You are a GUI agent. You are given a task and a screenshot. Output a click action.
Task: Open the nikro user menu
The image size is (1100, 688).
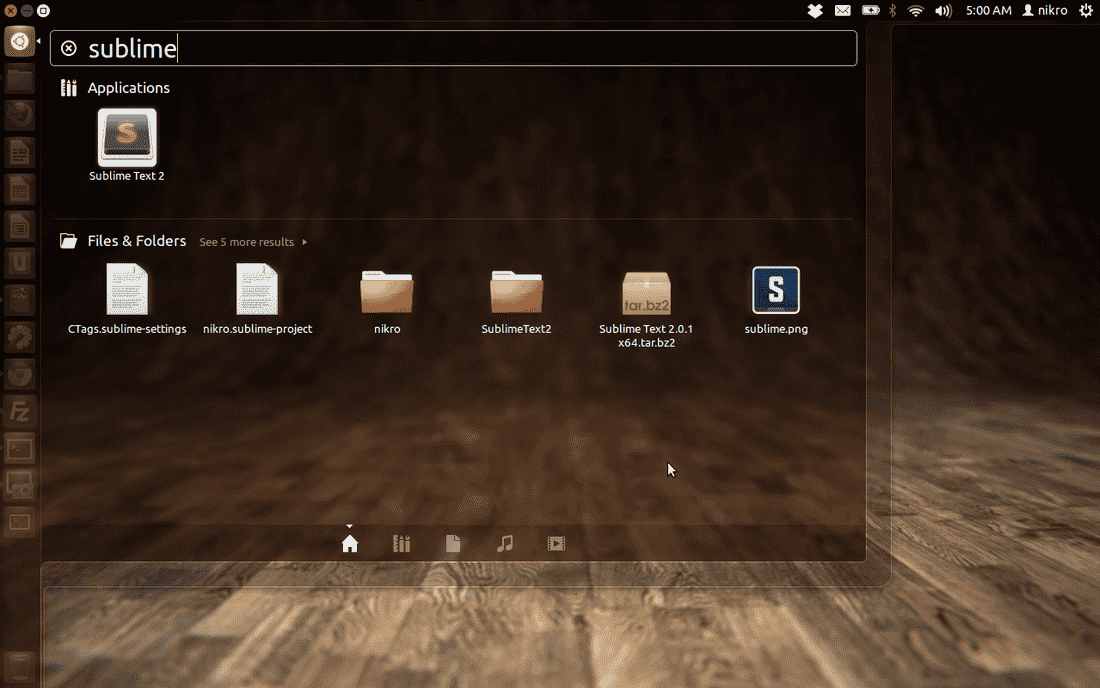tap(1045, 11)
